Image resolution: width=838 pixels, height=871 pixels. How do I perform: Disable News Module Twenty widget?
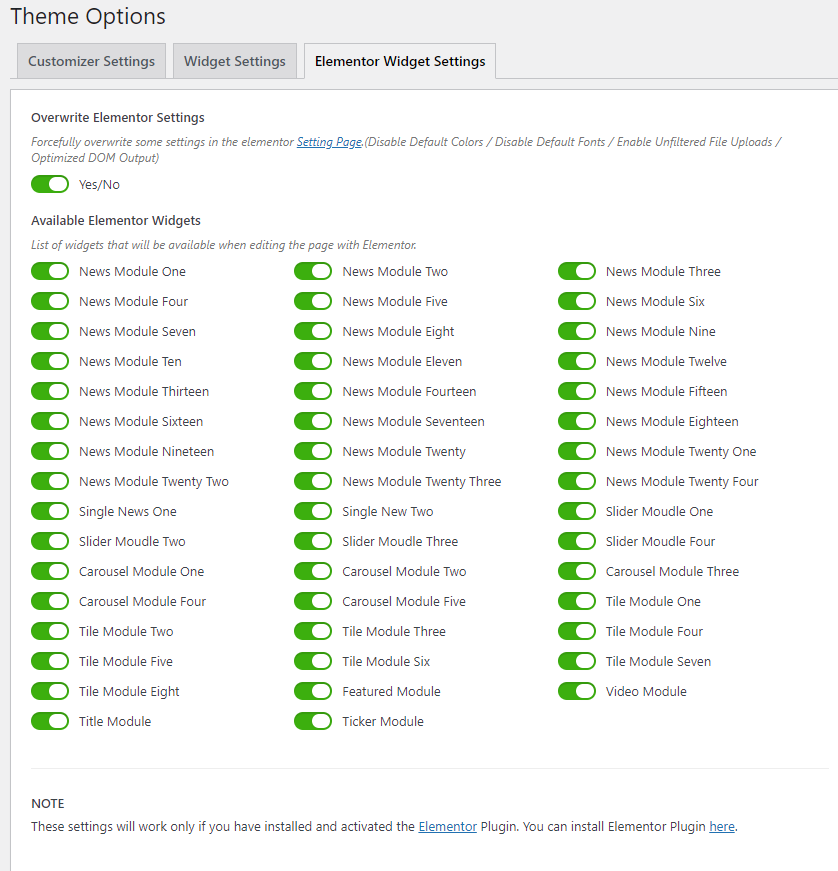pyautogui.click(x=313, y=451)
